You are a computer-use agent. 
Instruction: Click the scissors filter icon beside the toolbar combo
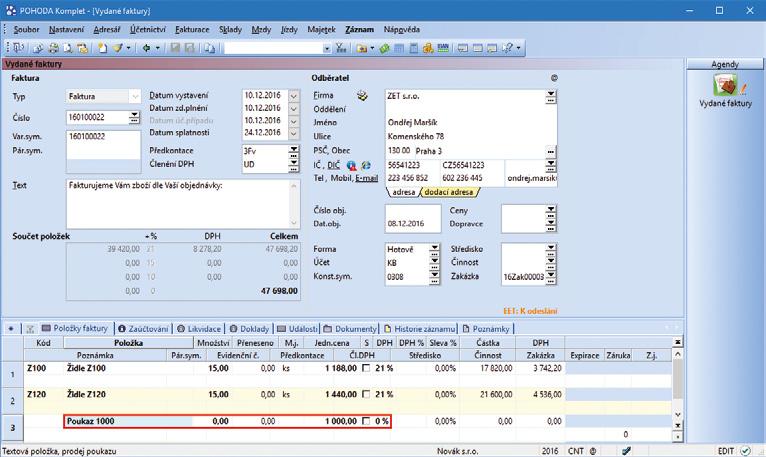click(341, 48)
